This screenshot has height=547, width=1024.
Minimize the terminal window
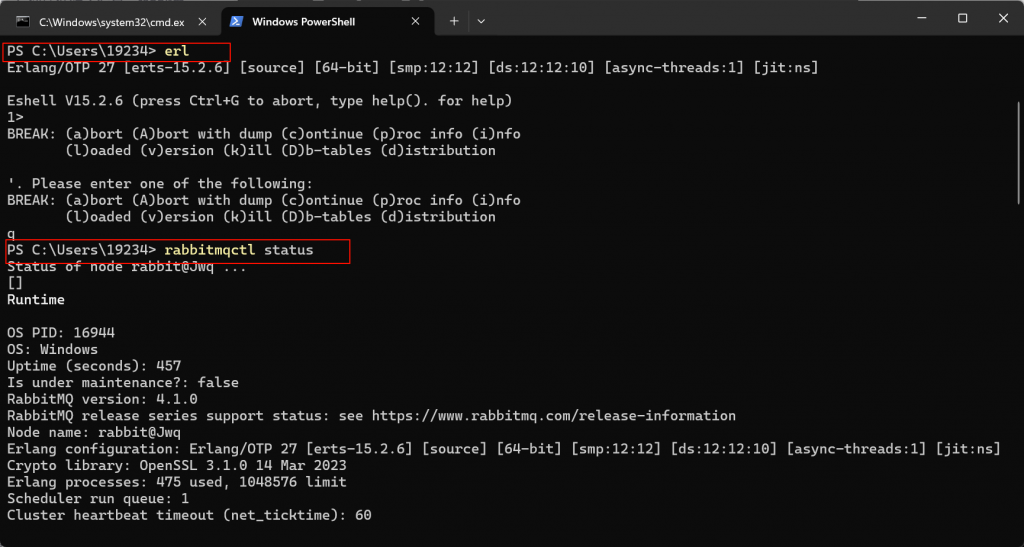coord(921,19)
